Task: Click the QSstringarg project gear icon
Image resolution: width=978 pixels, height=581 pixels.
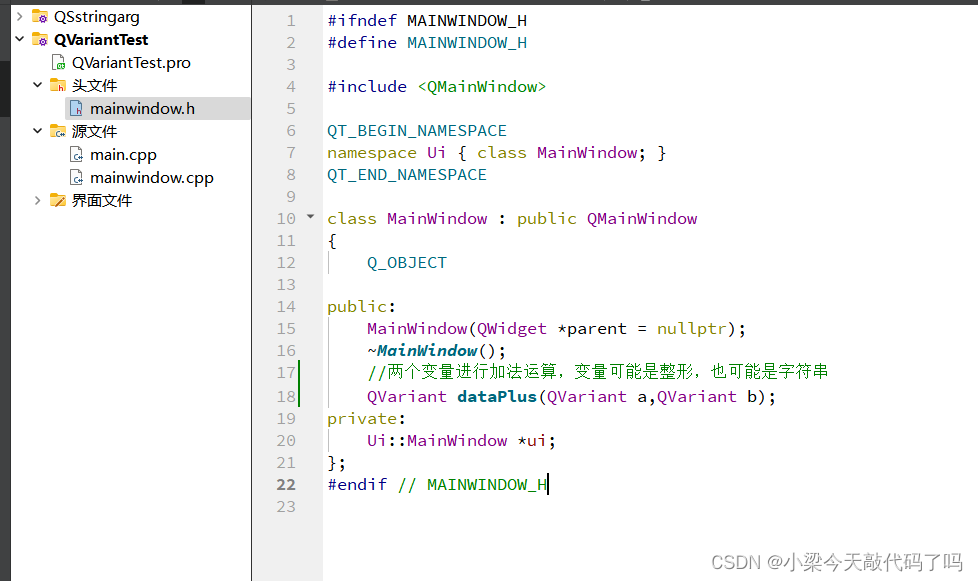Action: (x=38, y=16)
